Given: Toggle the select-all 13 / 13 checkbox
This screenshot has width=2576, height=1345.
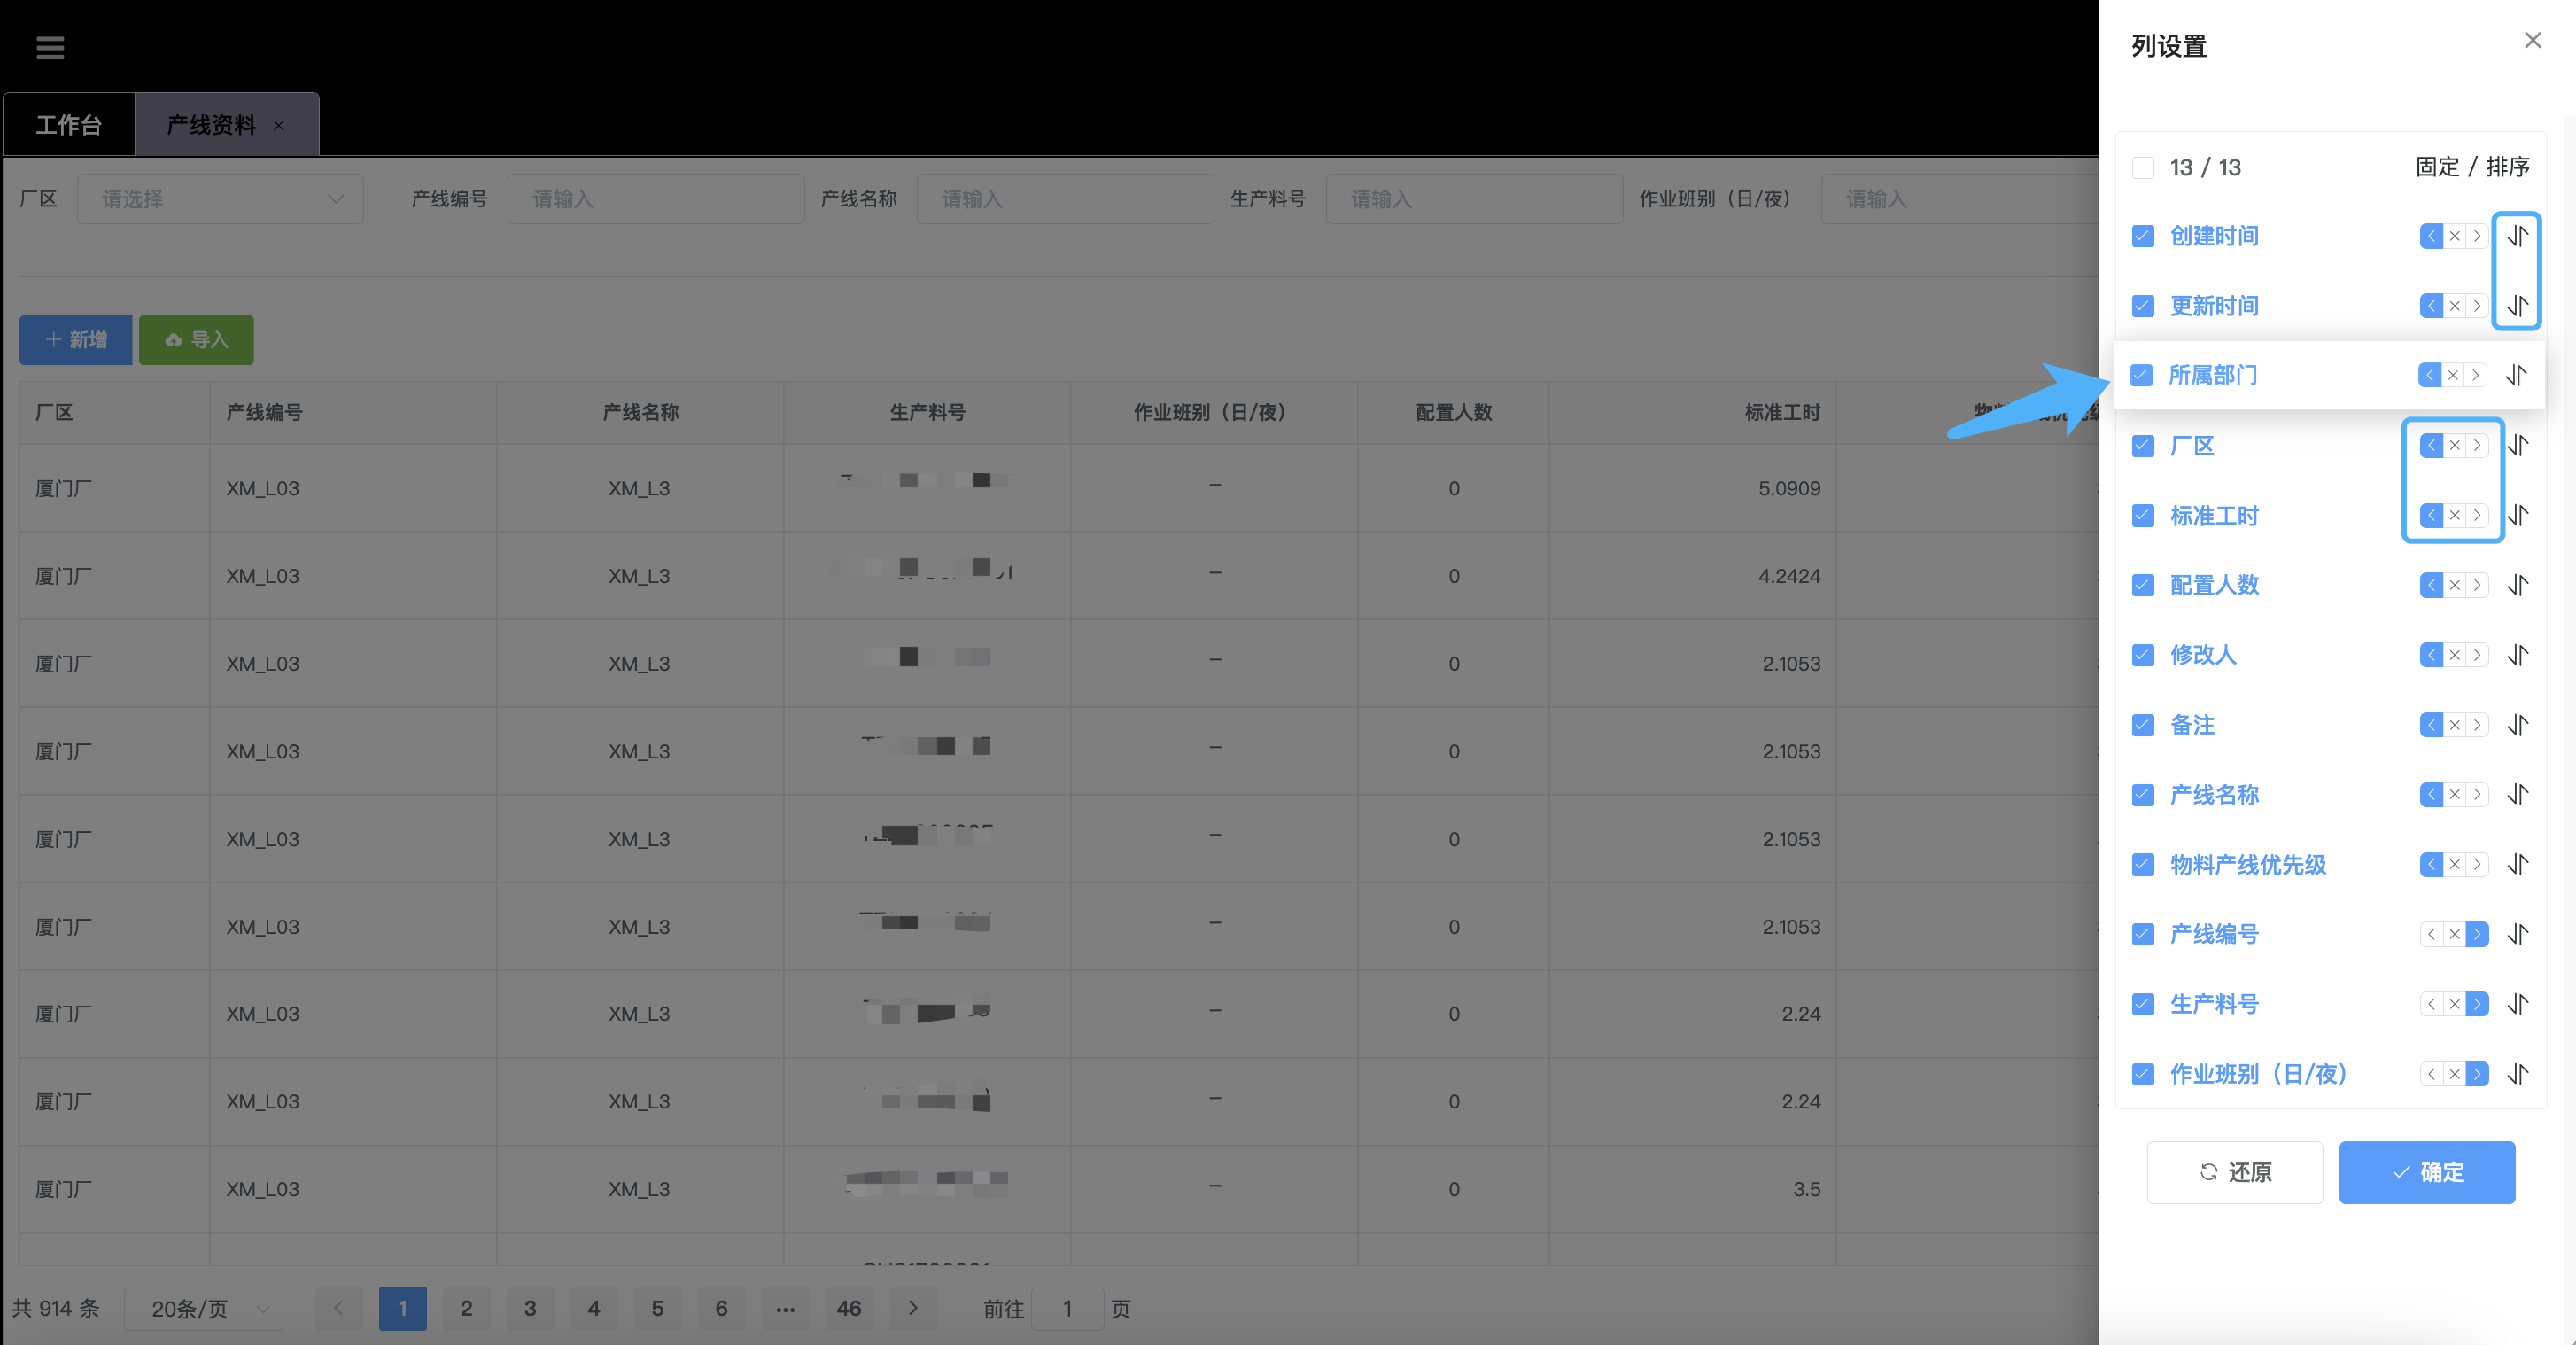Looking at the screenshot, I should click(x=2142, y=167).
